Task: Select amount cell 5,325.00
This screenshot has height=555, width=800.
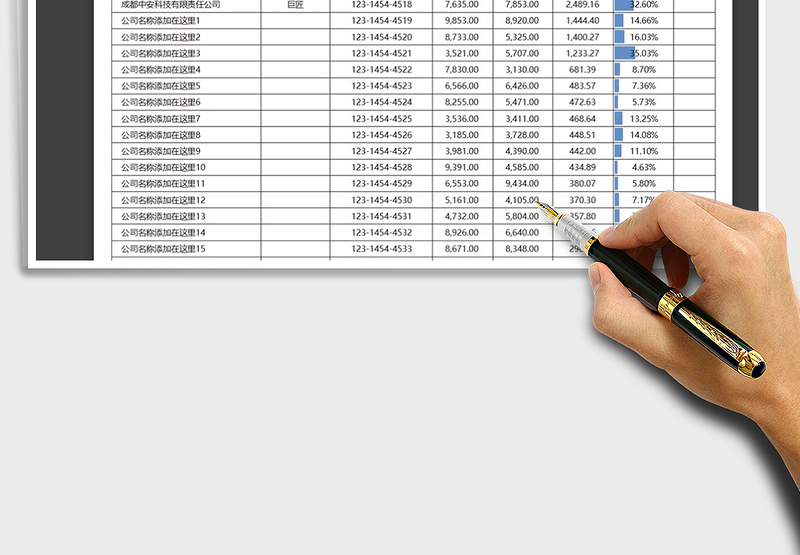Action: point(522,37)
